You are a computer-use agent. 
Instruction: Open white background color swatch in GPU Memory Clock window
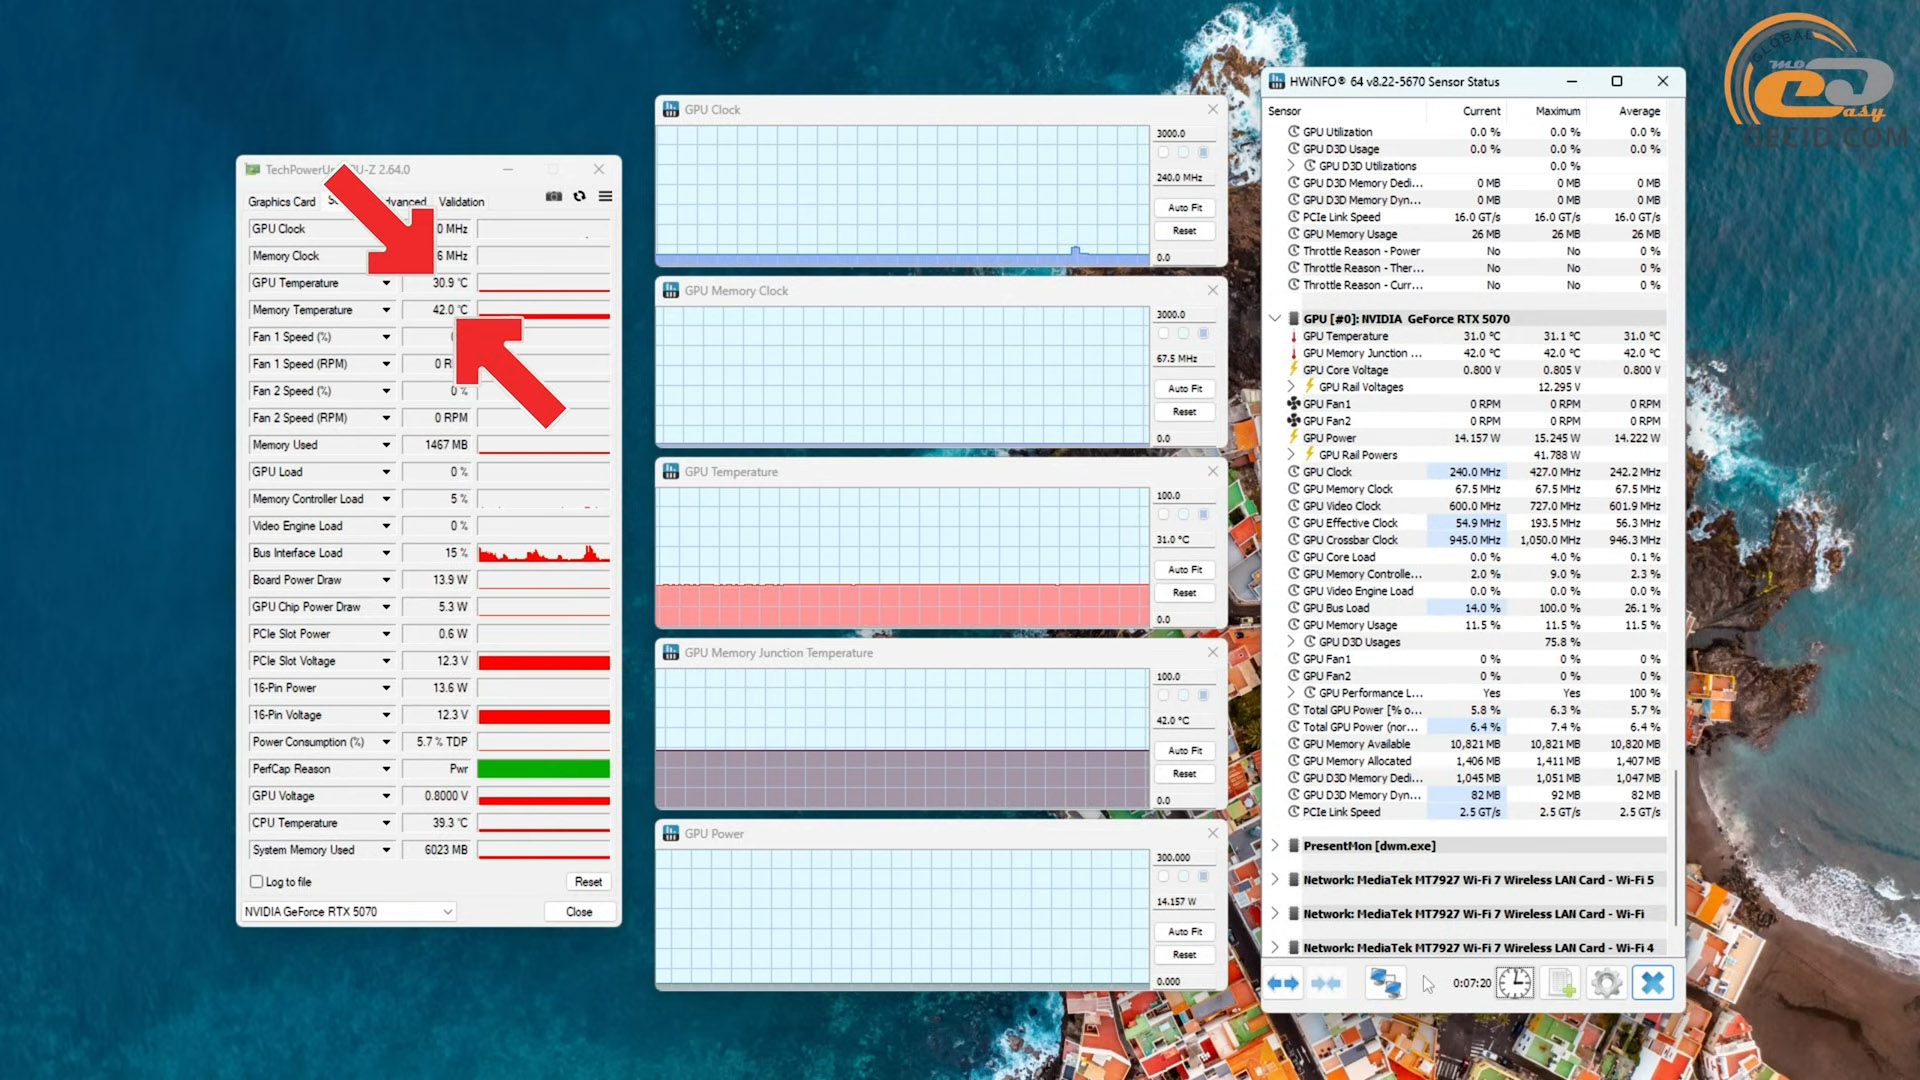pyautogui.click(x=1163, y=334)
